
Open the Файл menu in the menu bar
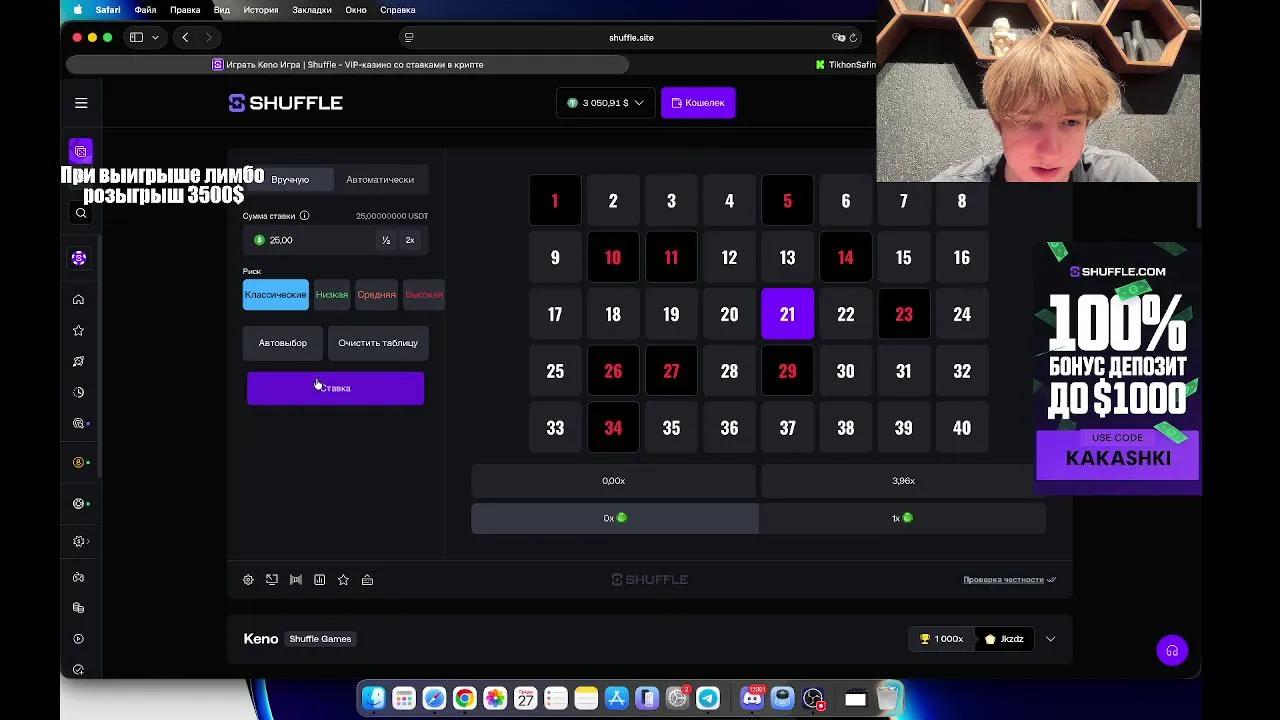point(145,10)
